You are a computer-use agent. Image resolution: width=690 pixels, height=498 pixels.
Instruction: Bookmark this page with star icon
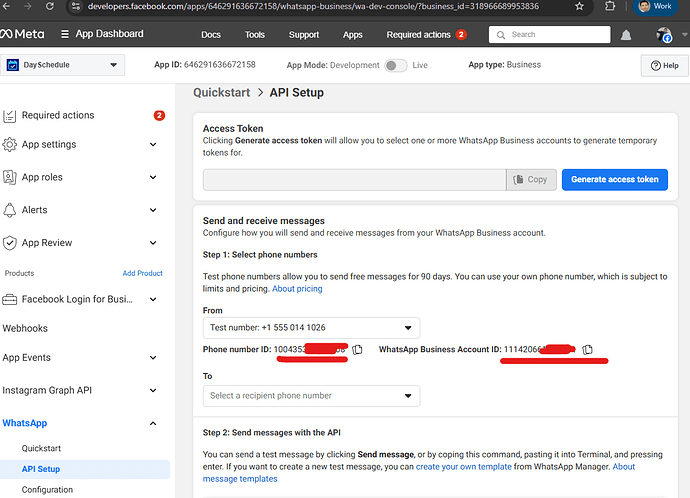pos(580,6)
